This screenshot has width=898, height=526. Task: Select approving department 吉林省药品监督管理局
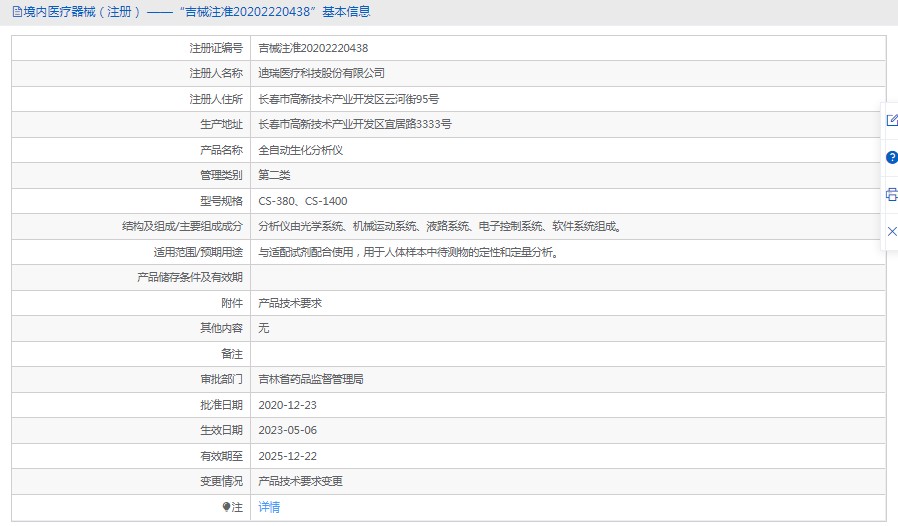coord(311,379)
